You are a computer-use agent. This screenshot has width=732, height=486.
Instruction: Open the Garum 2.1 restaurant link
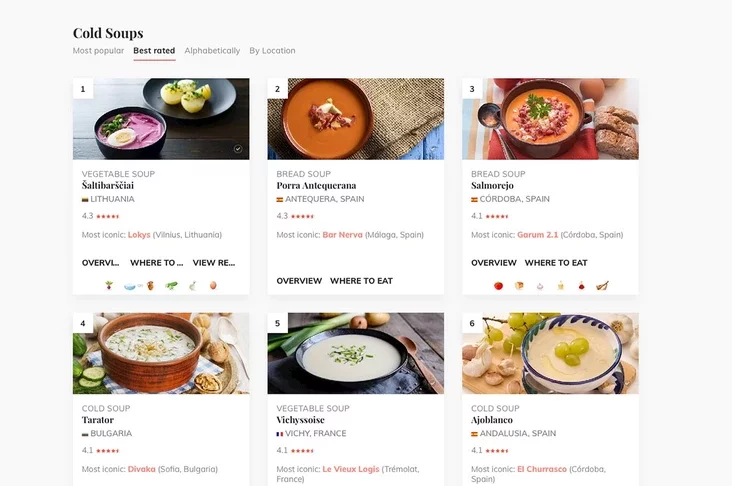click(x=538, y=235)
